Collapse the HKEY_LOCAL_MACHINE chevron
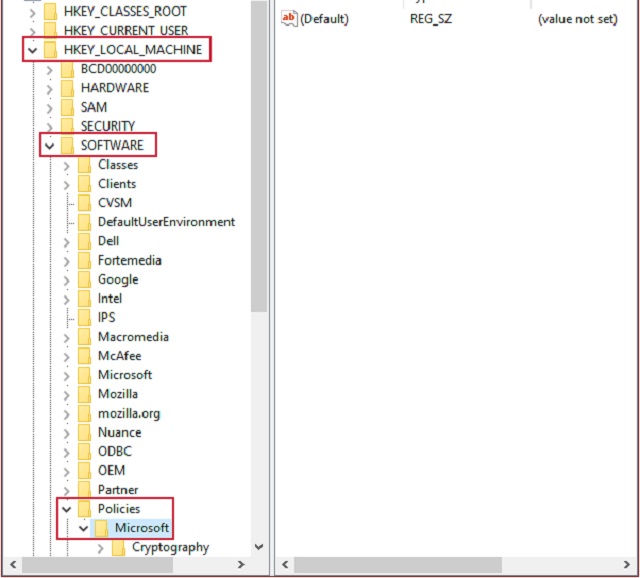This screenshot has height=578, width=640. click(x=32, y=50)
